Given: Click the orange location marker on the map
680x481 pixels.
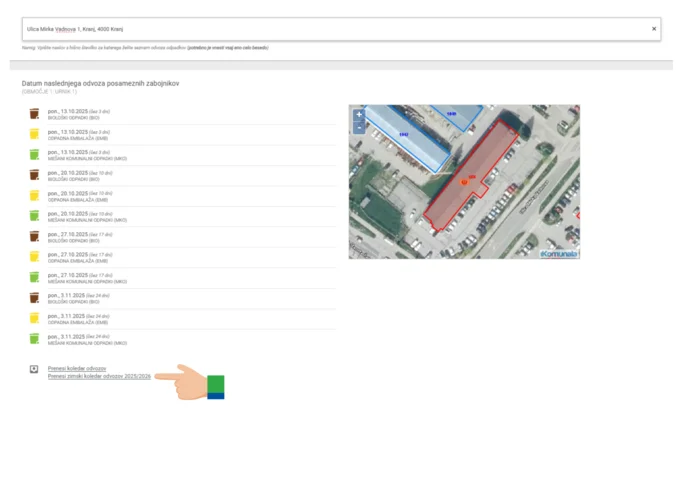Looking at the screenshot, I should pyautogui.click(x=464, y=180).
